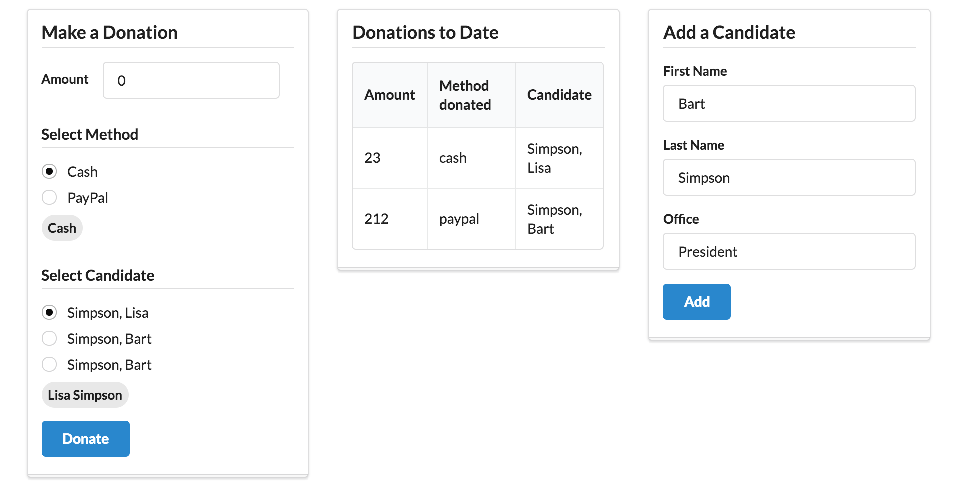The height and width of the screenshot is (499, 960).
Task: Click the Candidate column header
Action: click(559, 95)
